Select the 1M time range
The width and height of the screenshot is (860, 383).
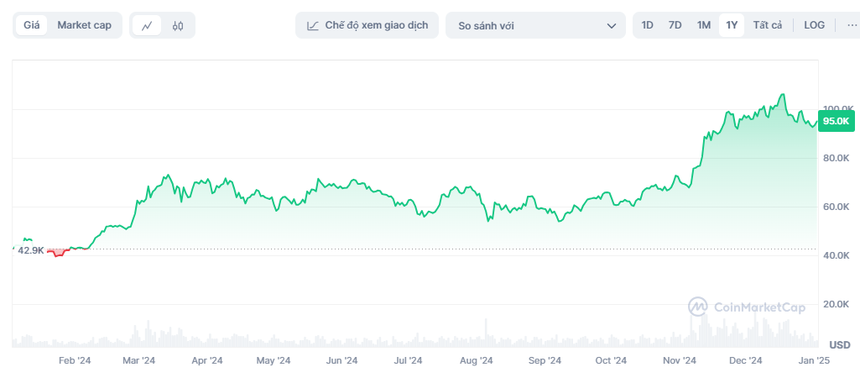tap(704, 25)
